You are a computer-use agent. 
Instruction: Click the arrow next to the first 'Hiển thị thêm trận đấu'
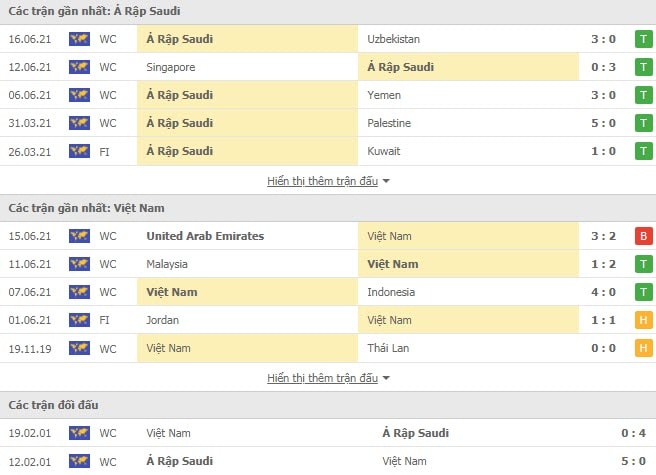click(386, 181)
